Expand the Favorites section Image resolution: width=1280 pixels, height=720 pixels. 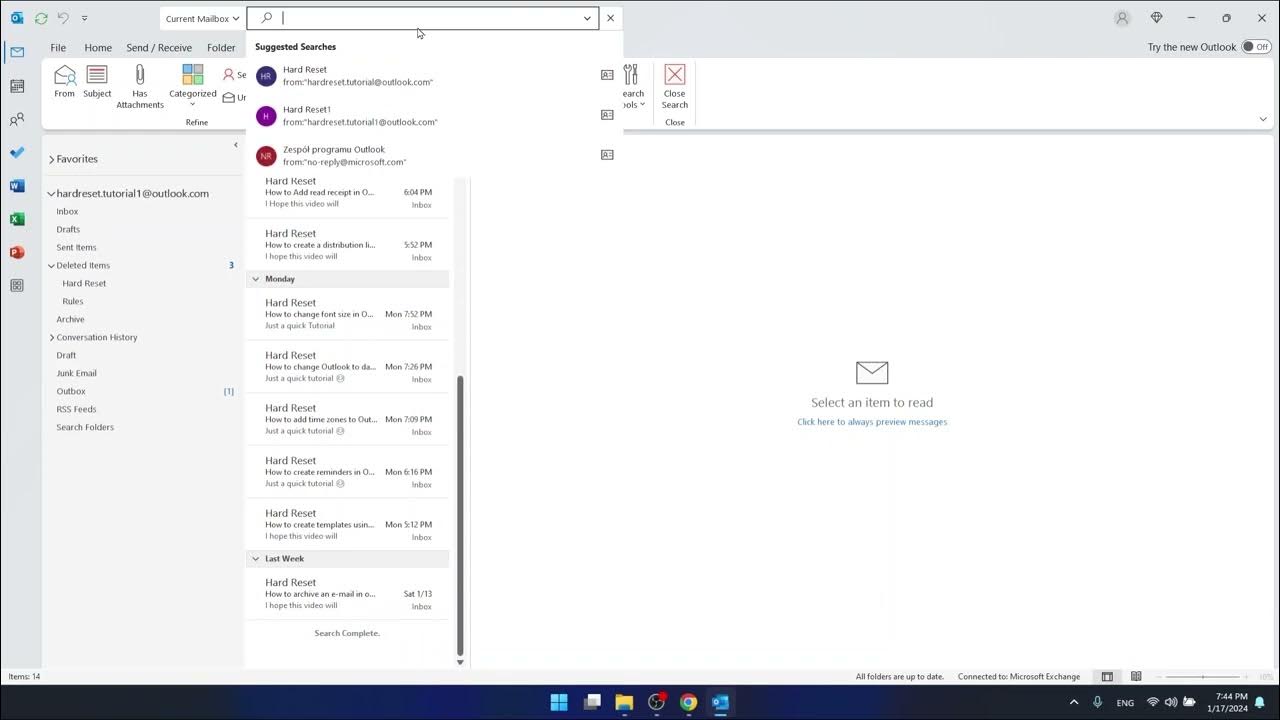[x=51, y=158]
